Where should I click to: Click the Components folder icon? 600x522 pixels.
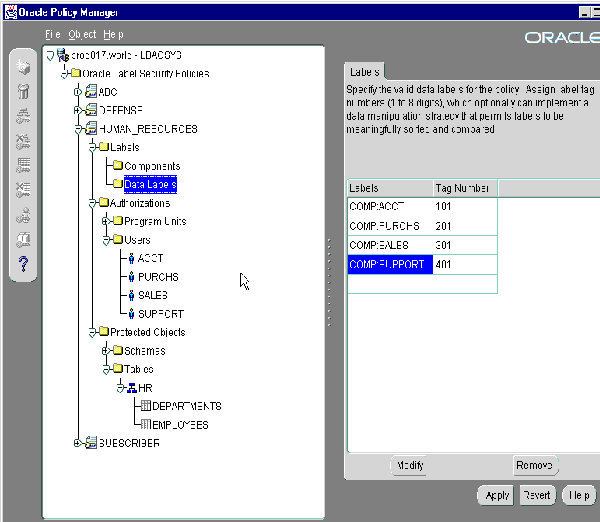(x=117, y=166)
